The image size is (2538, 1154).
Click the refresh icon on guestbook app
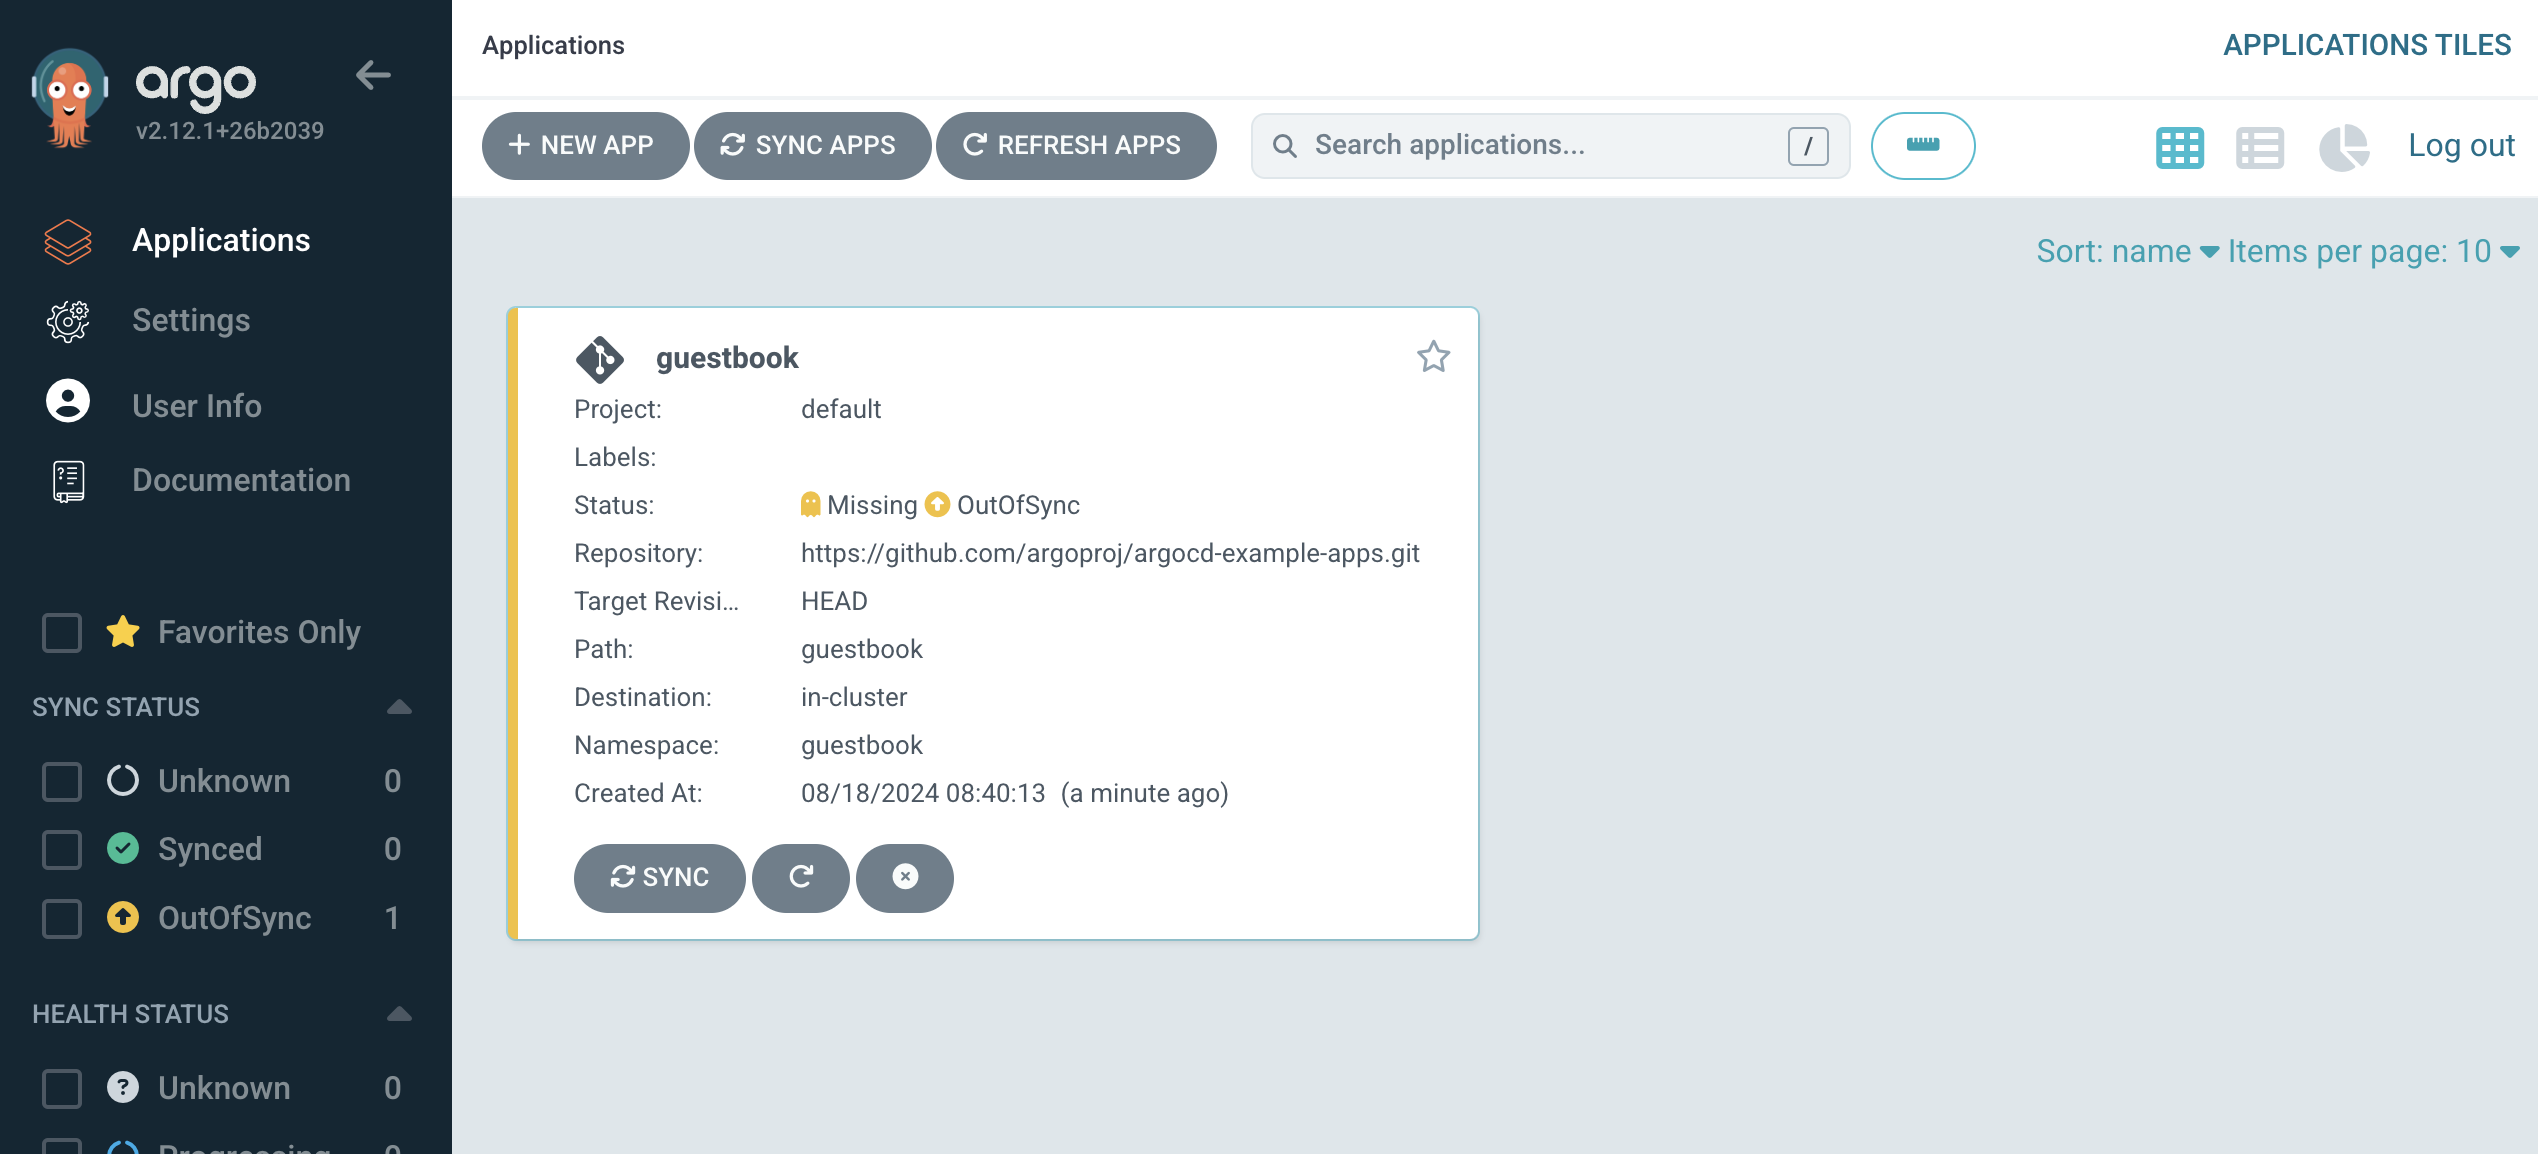pos(801,877)
